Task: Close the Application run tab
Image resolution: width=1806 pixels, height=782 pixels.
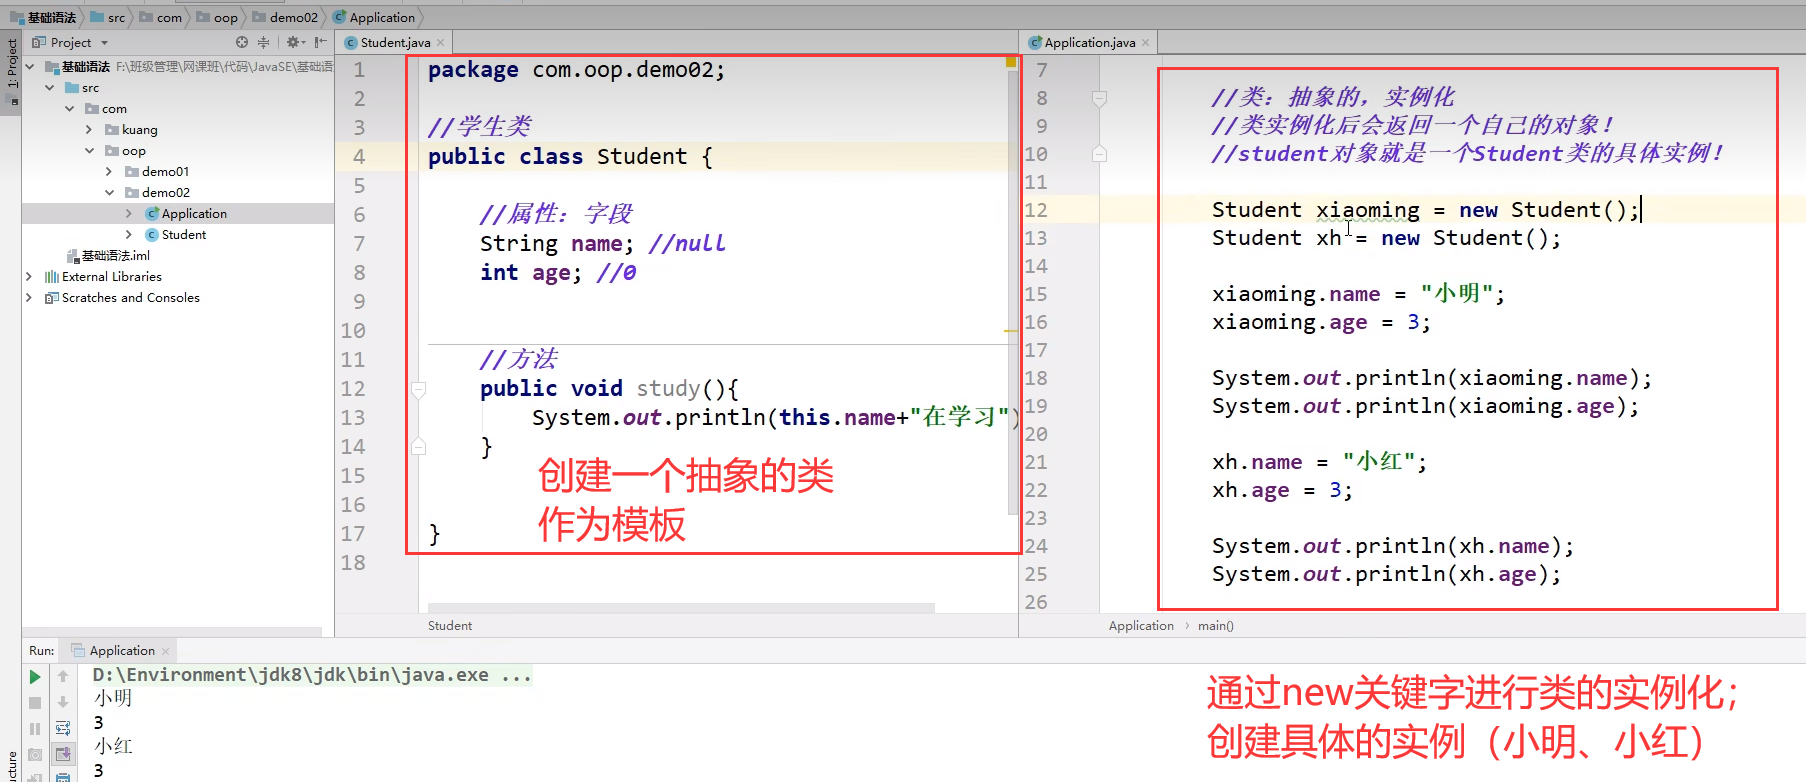Action: click(x=166, y=651)
